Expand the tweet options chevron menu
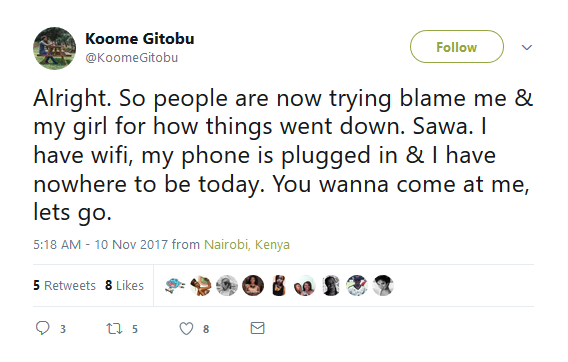Viewport: 568px width, 362px height. coord(526,47)
